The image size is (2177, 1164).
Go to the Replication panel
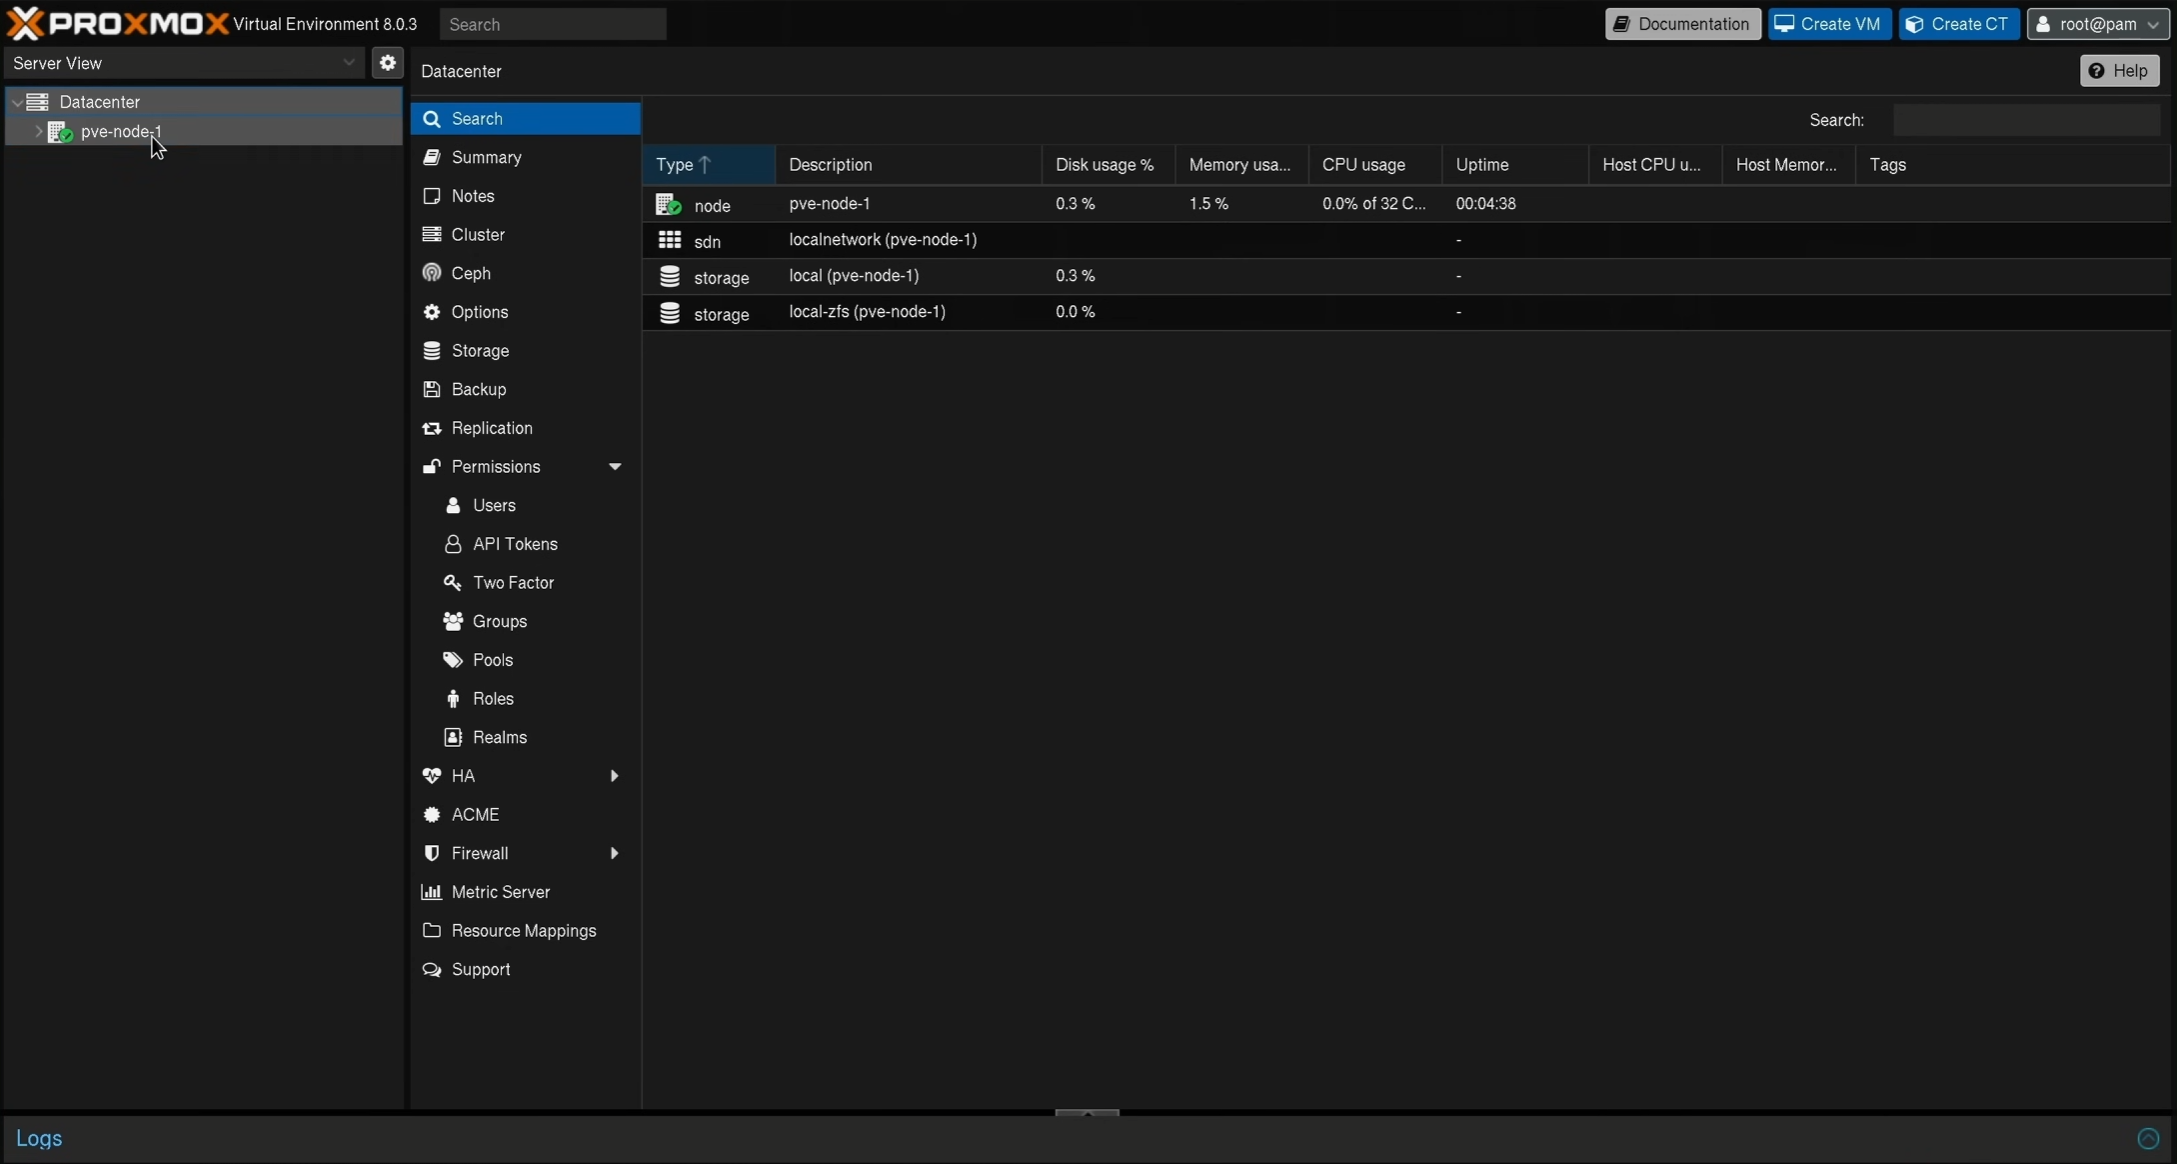491,428
